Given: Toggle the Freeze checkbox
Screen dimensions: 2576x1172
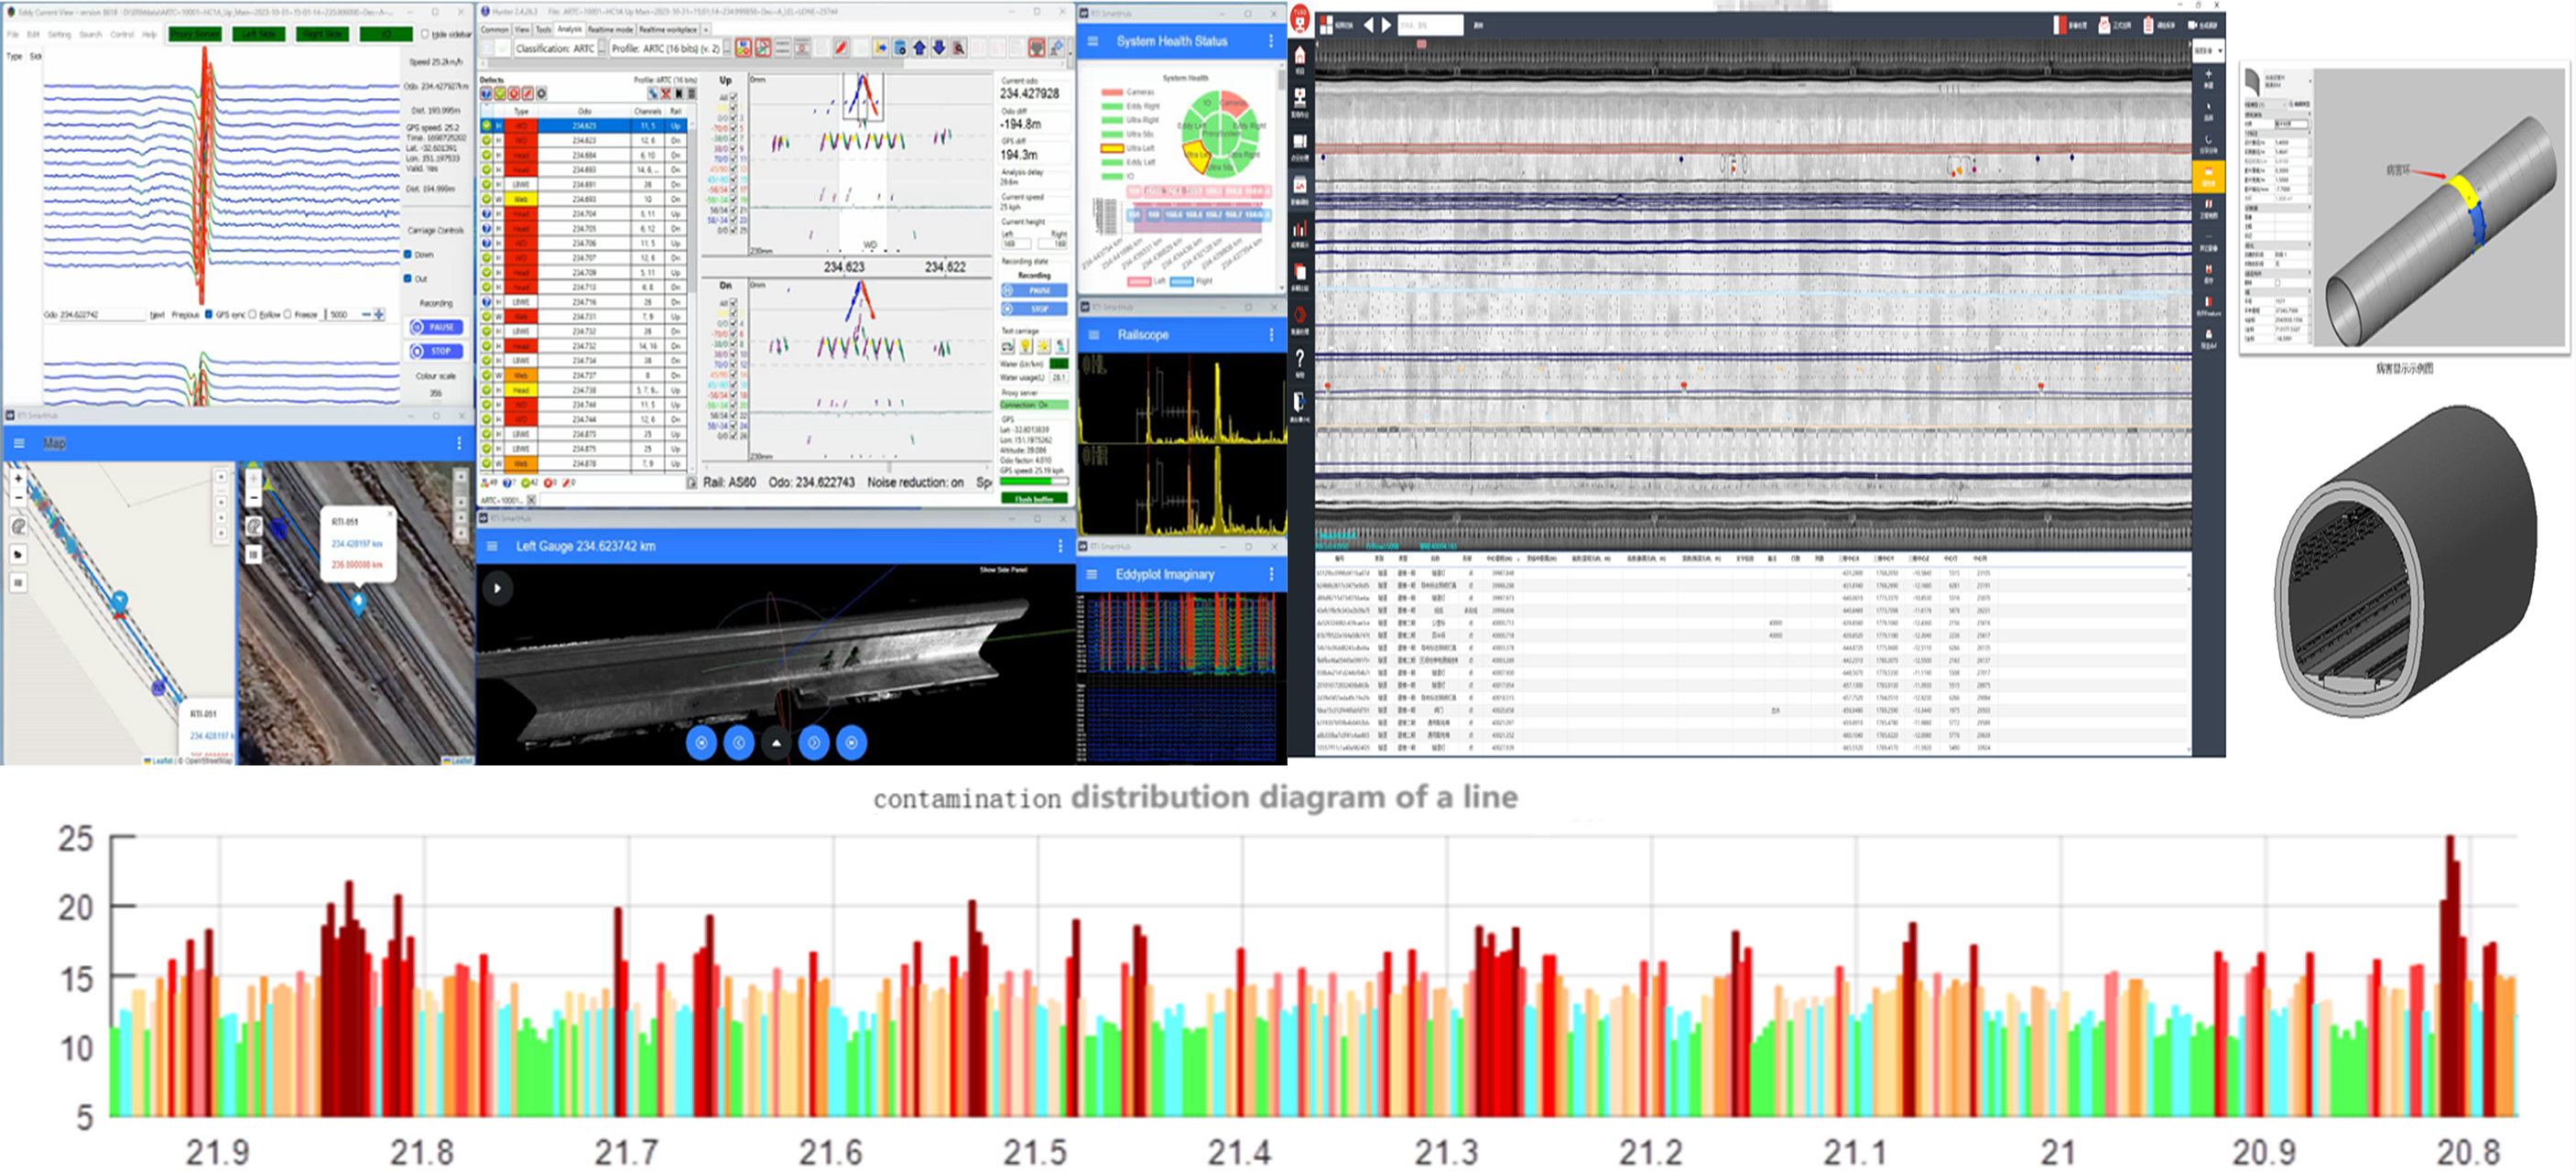Looking at the screenshot, I should [x=287, y=314].
